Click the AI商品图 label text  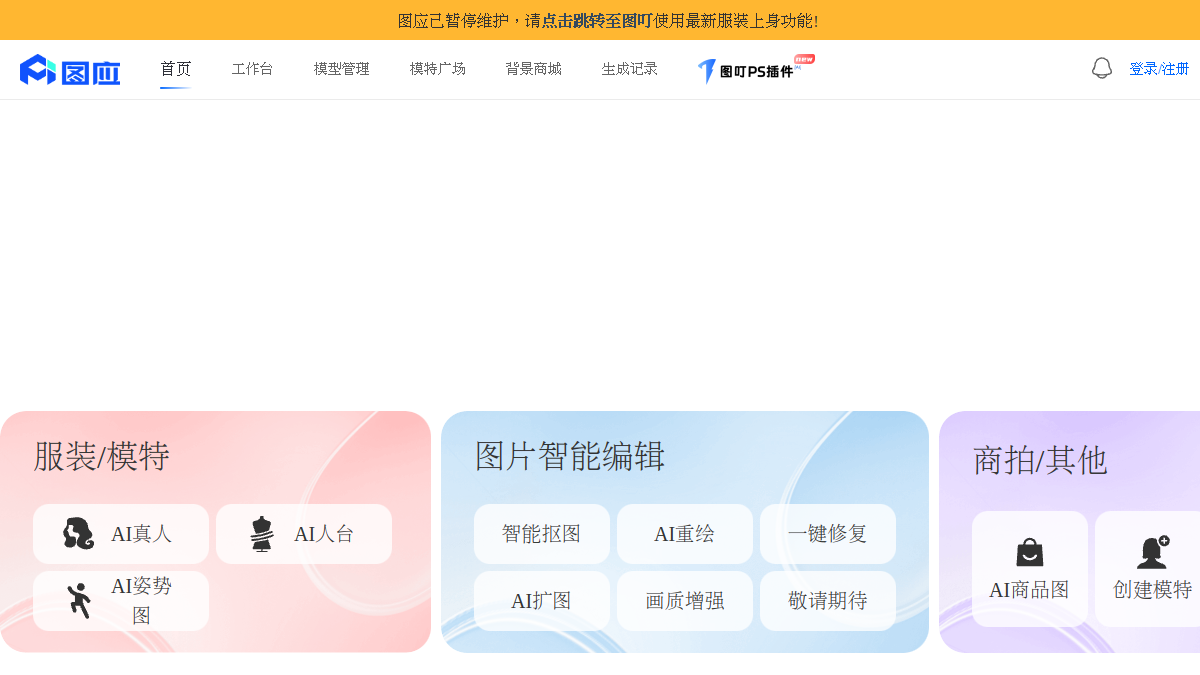[1030, 590]
